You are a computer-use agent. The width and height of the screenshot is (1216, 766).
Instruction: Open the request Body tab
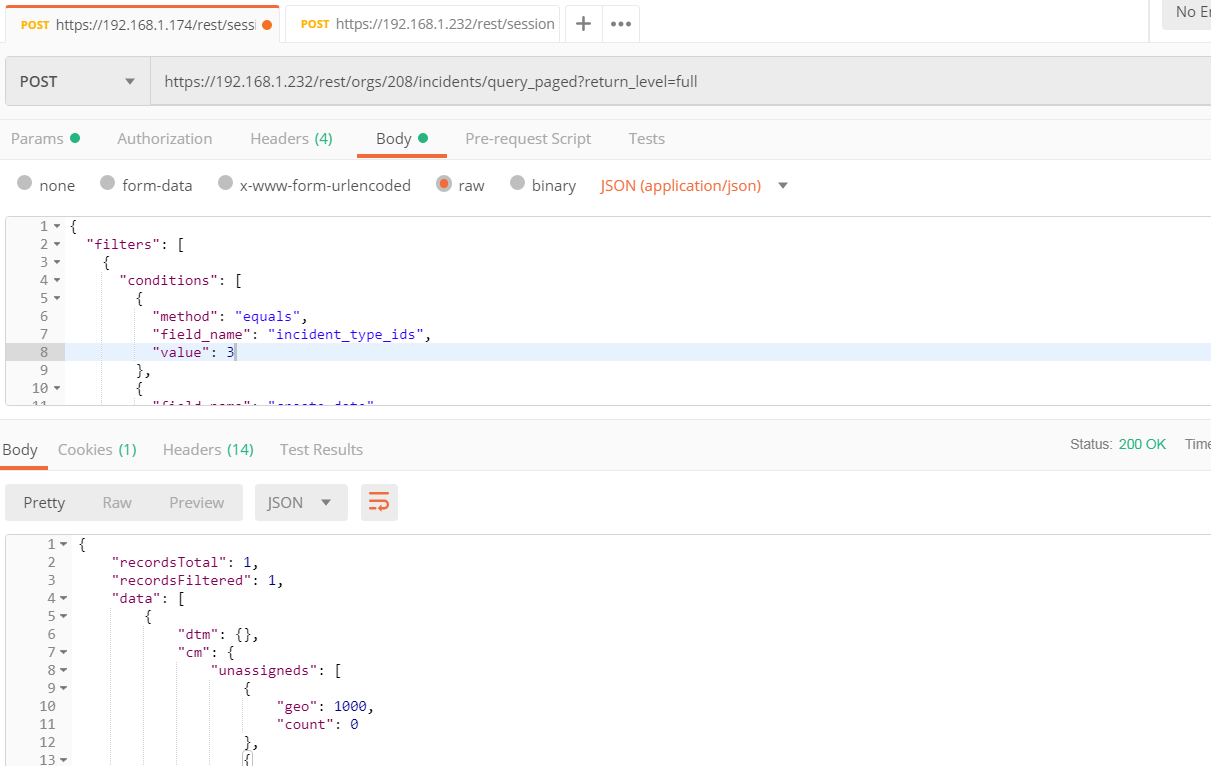402,138
